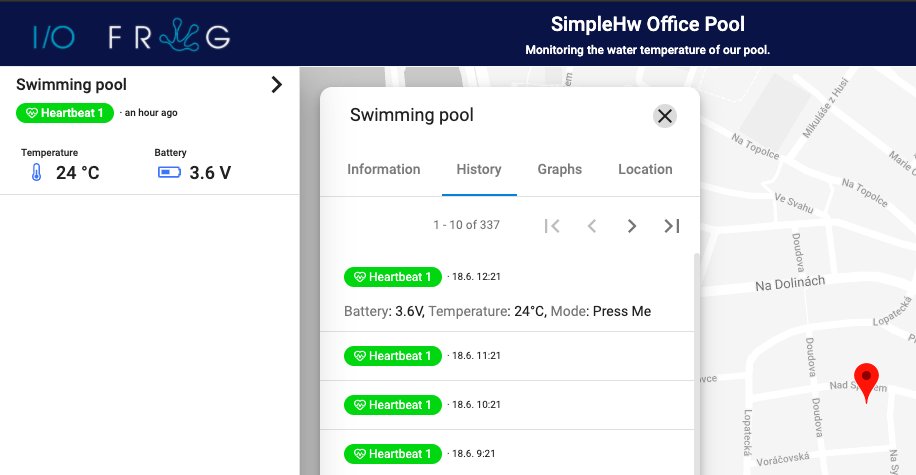
Task: Click the '24 °C' temperature value
Action: [x=78, y=173]
